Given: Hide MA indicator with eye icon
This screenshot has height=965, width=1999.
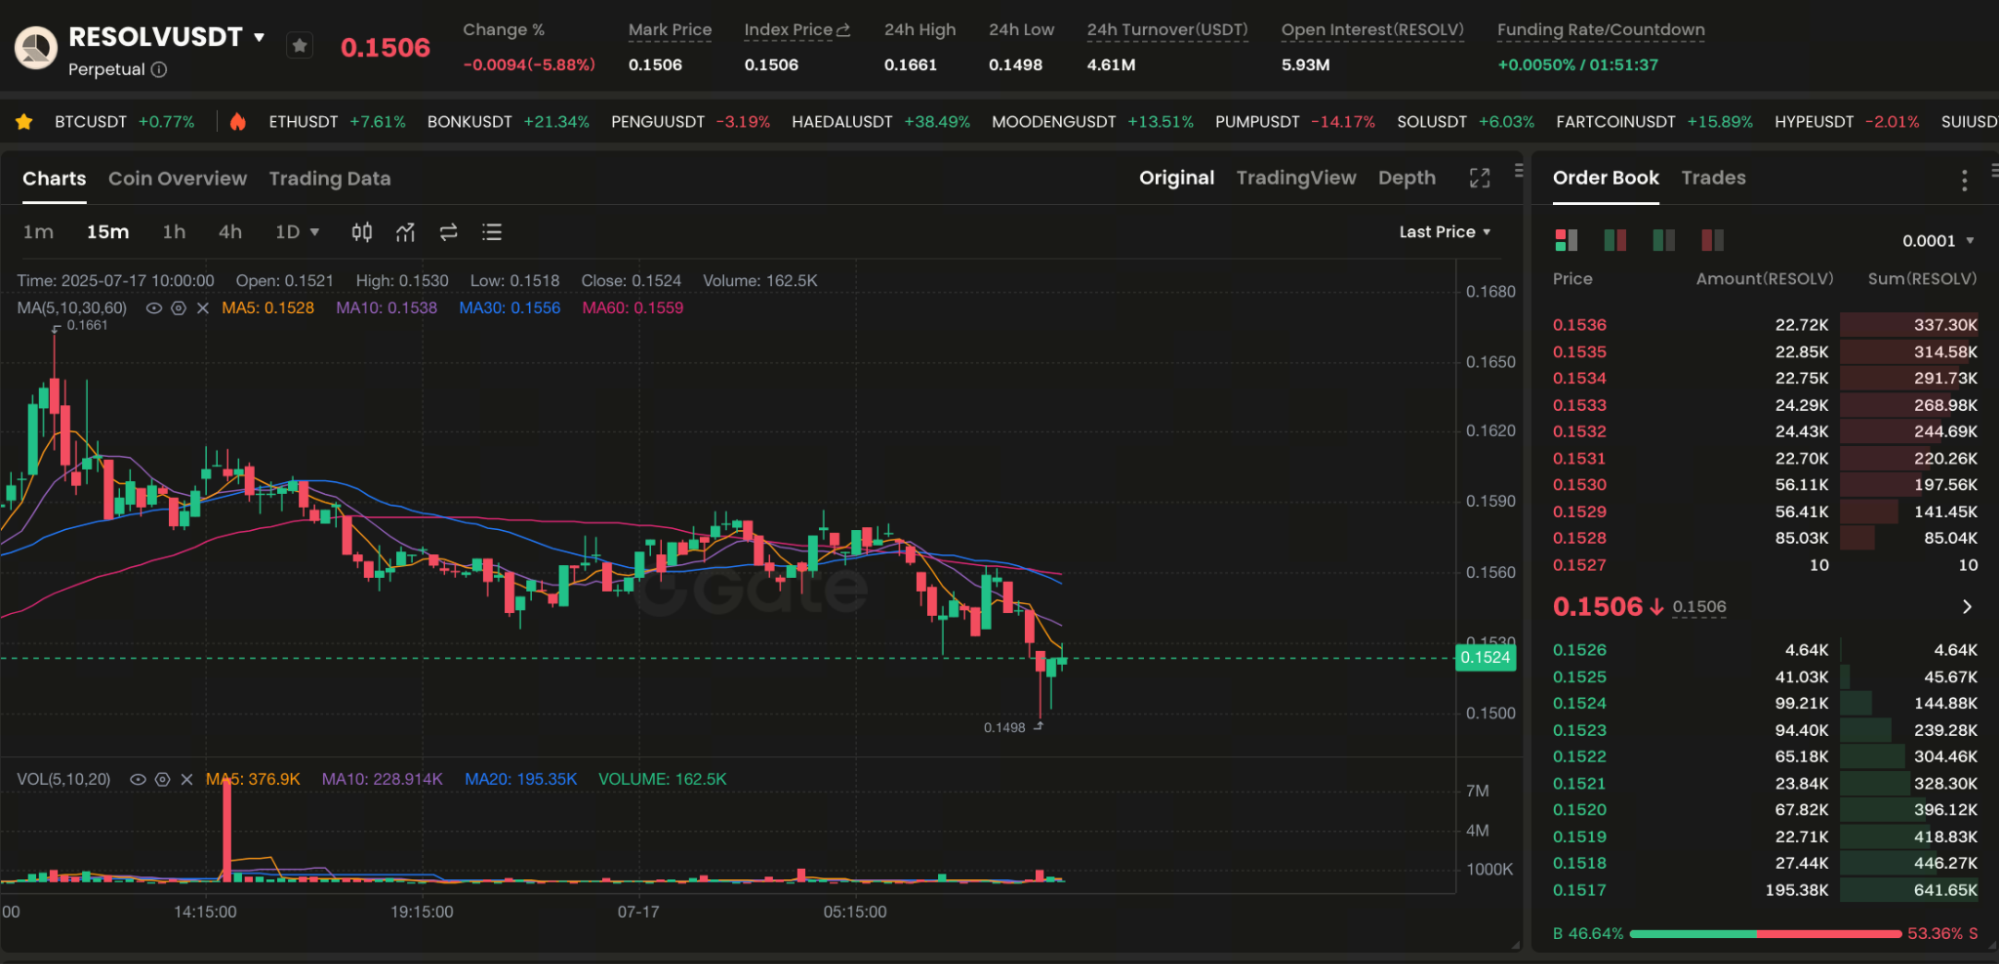Looking at the screenshot, I should tap(154, 308).
